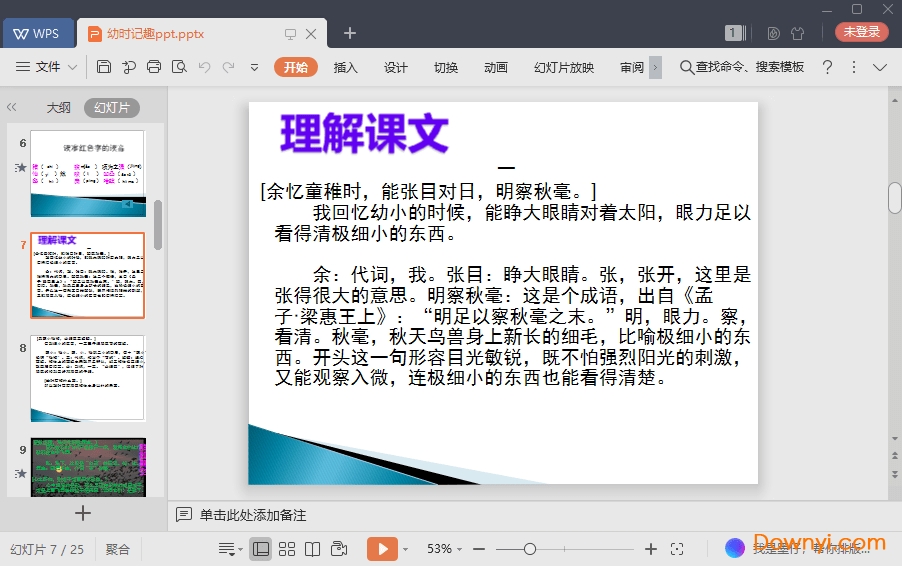This screenshot has height=566, width=902.
Task: Open Print Preview from quick toolbar
Action: pyautogui.click(x=179, y=67)
